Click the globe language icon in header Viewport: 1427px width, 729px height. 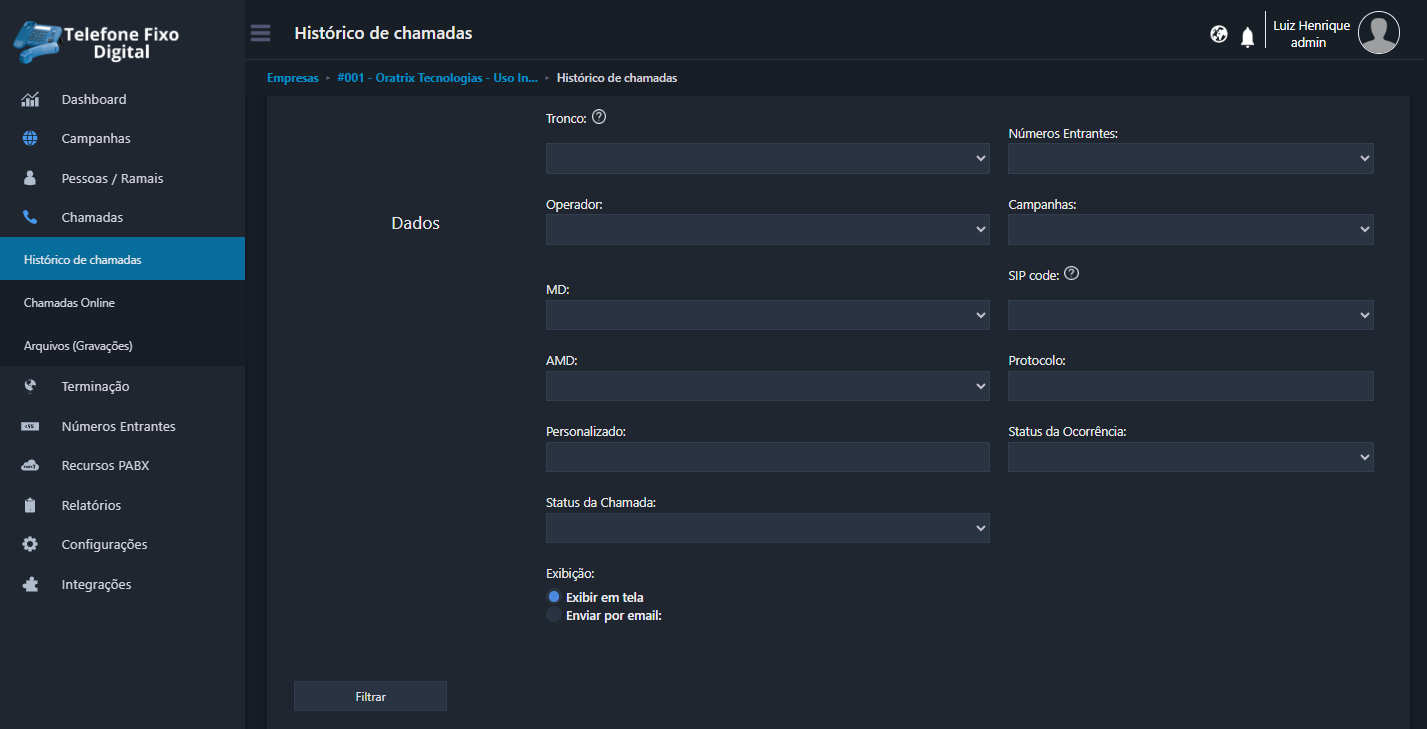[x=1218, y=35]
